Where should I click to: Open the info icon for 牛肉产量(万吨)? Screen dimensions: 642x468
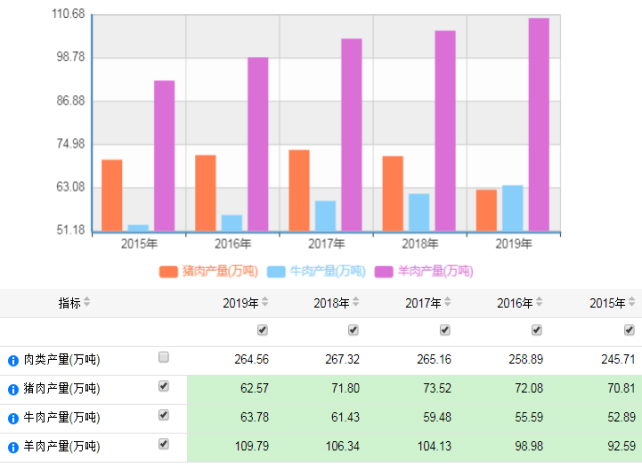pos(14,417)
